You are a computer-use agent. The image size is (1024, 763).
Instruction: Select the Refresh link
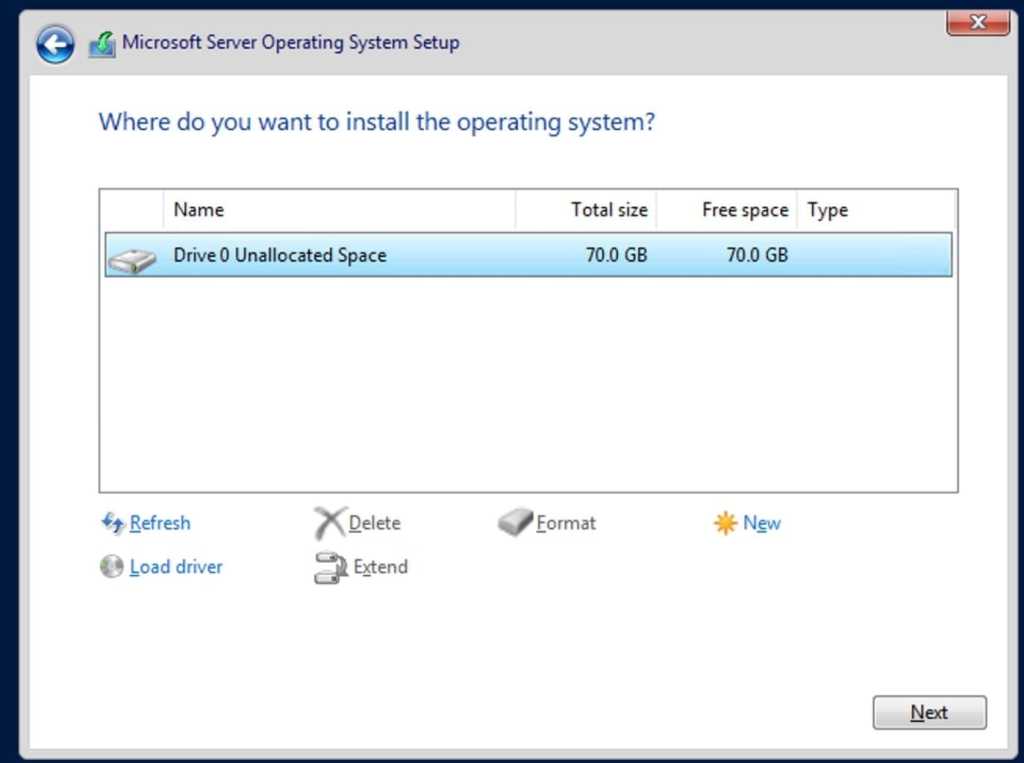(161, 523)
